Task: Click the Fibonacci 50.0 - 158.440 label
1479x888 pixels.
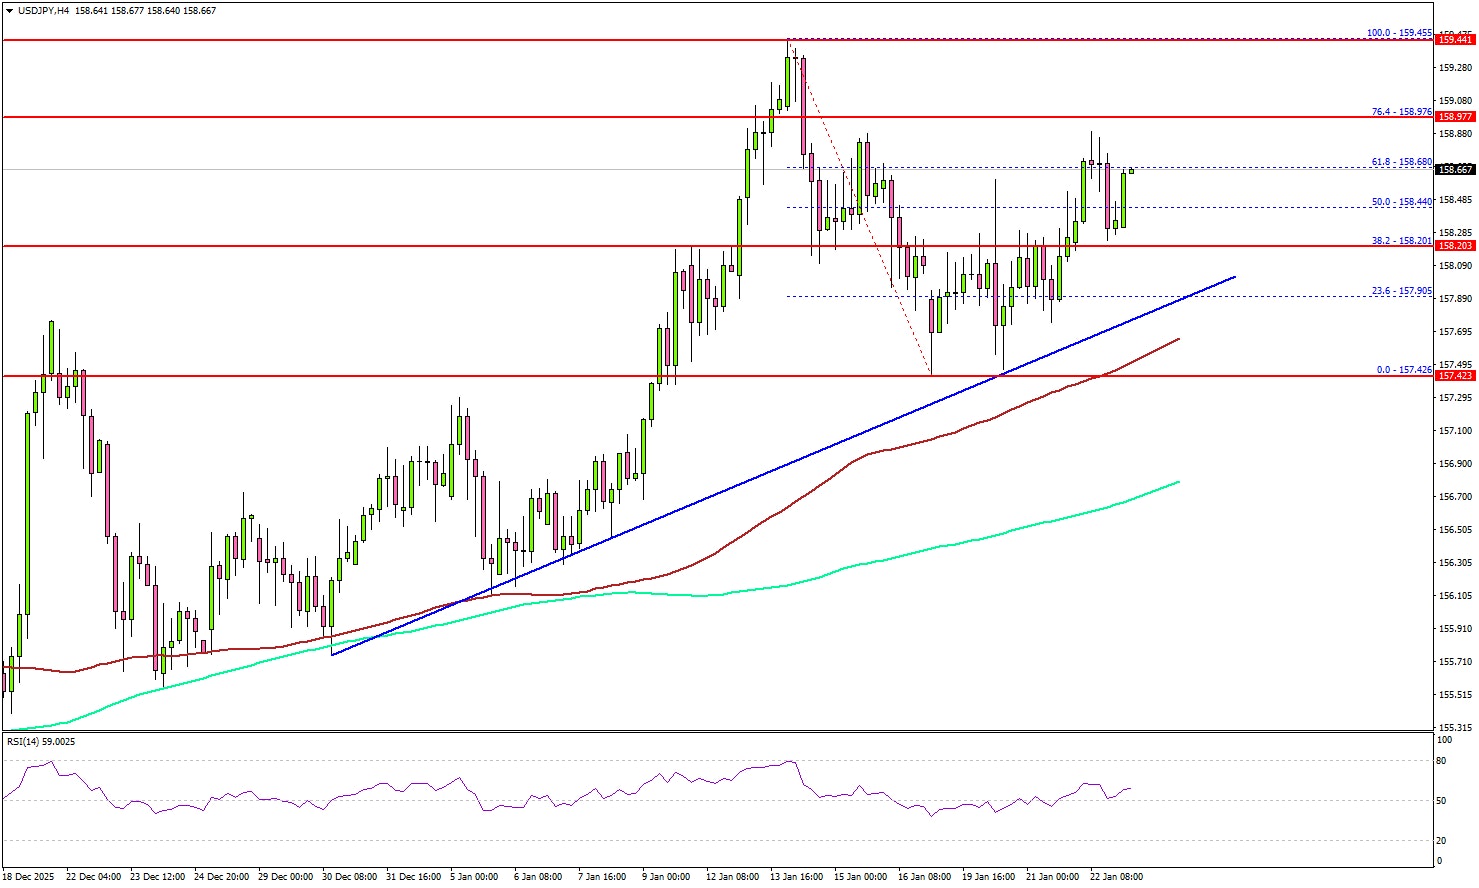Action: 1401,202
